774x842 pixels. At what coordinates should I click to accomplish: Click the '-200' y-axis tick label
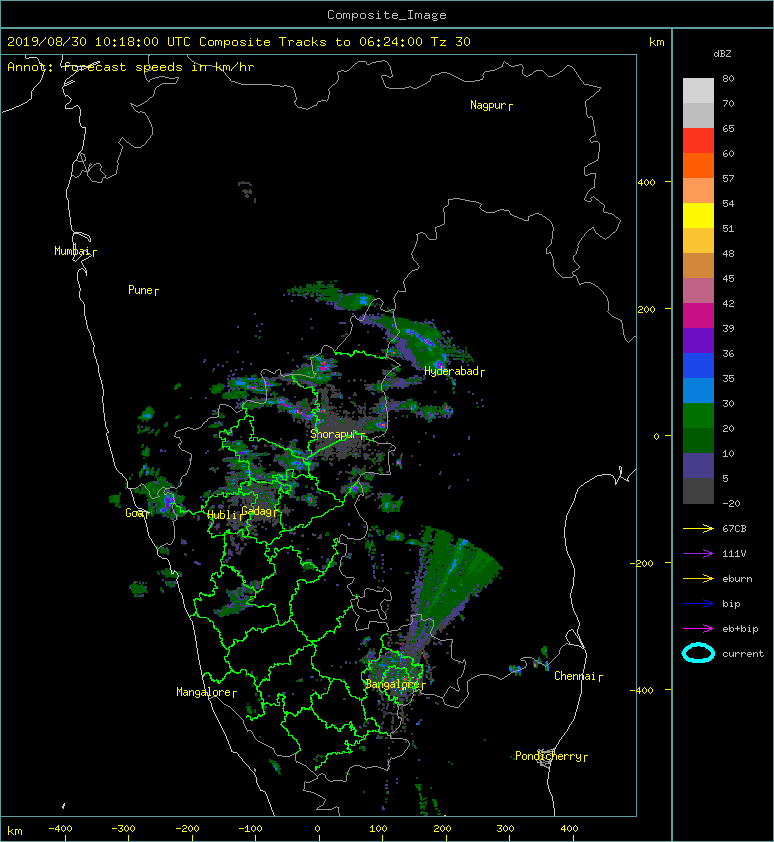click(643, 563)
